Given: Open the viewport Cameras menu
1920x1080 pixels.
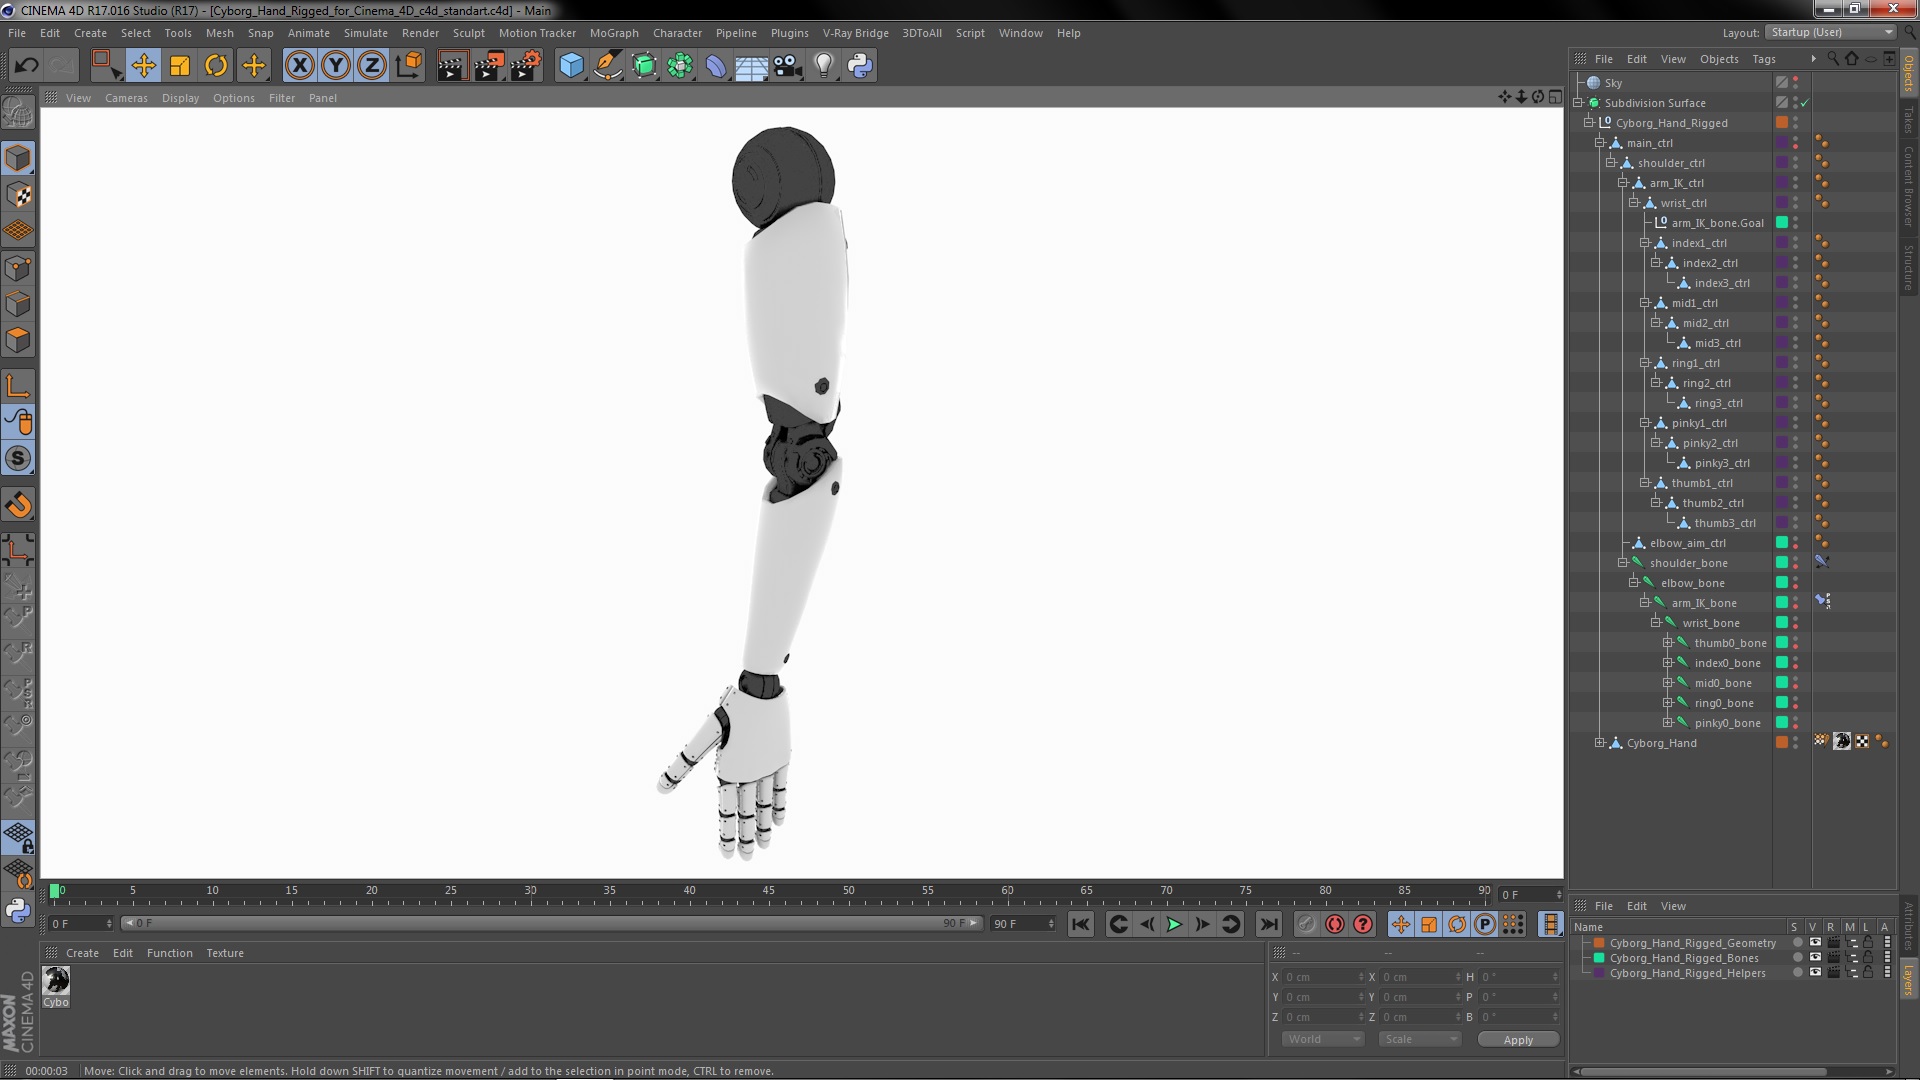Looking at the screenshot, I should (x=126, y=98).
